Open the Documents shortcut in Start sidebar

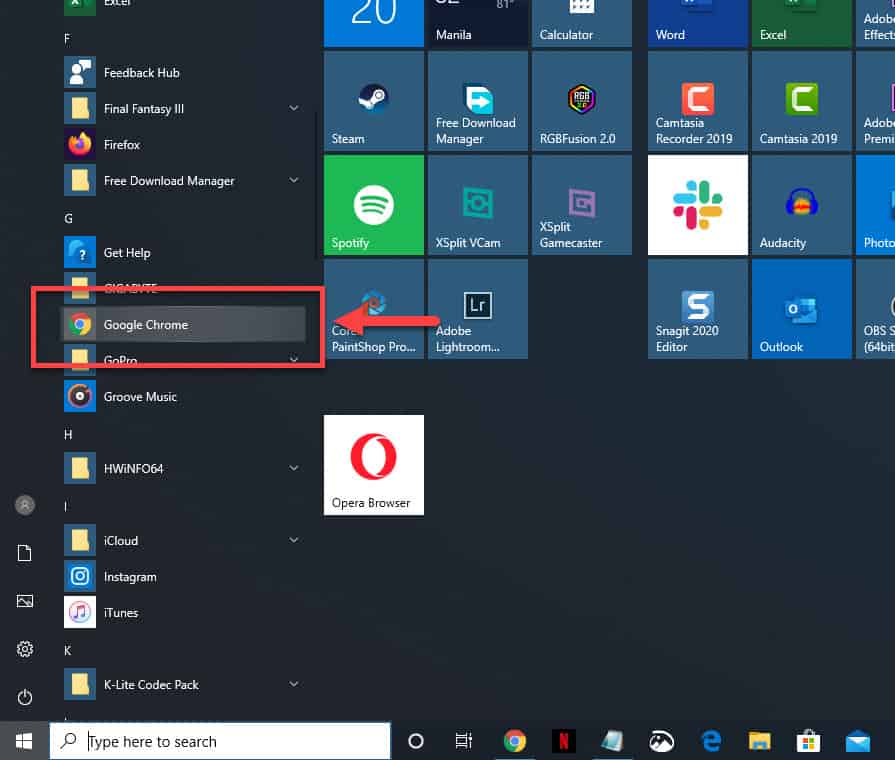[x=25, y=553]
